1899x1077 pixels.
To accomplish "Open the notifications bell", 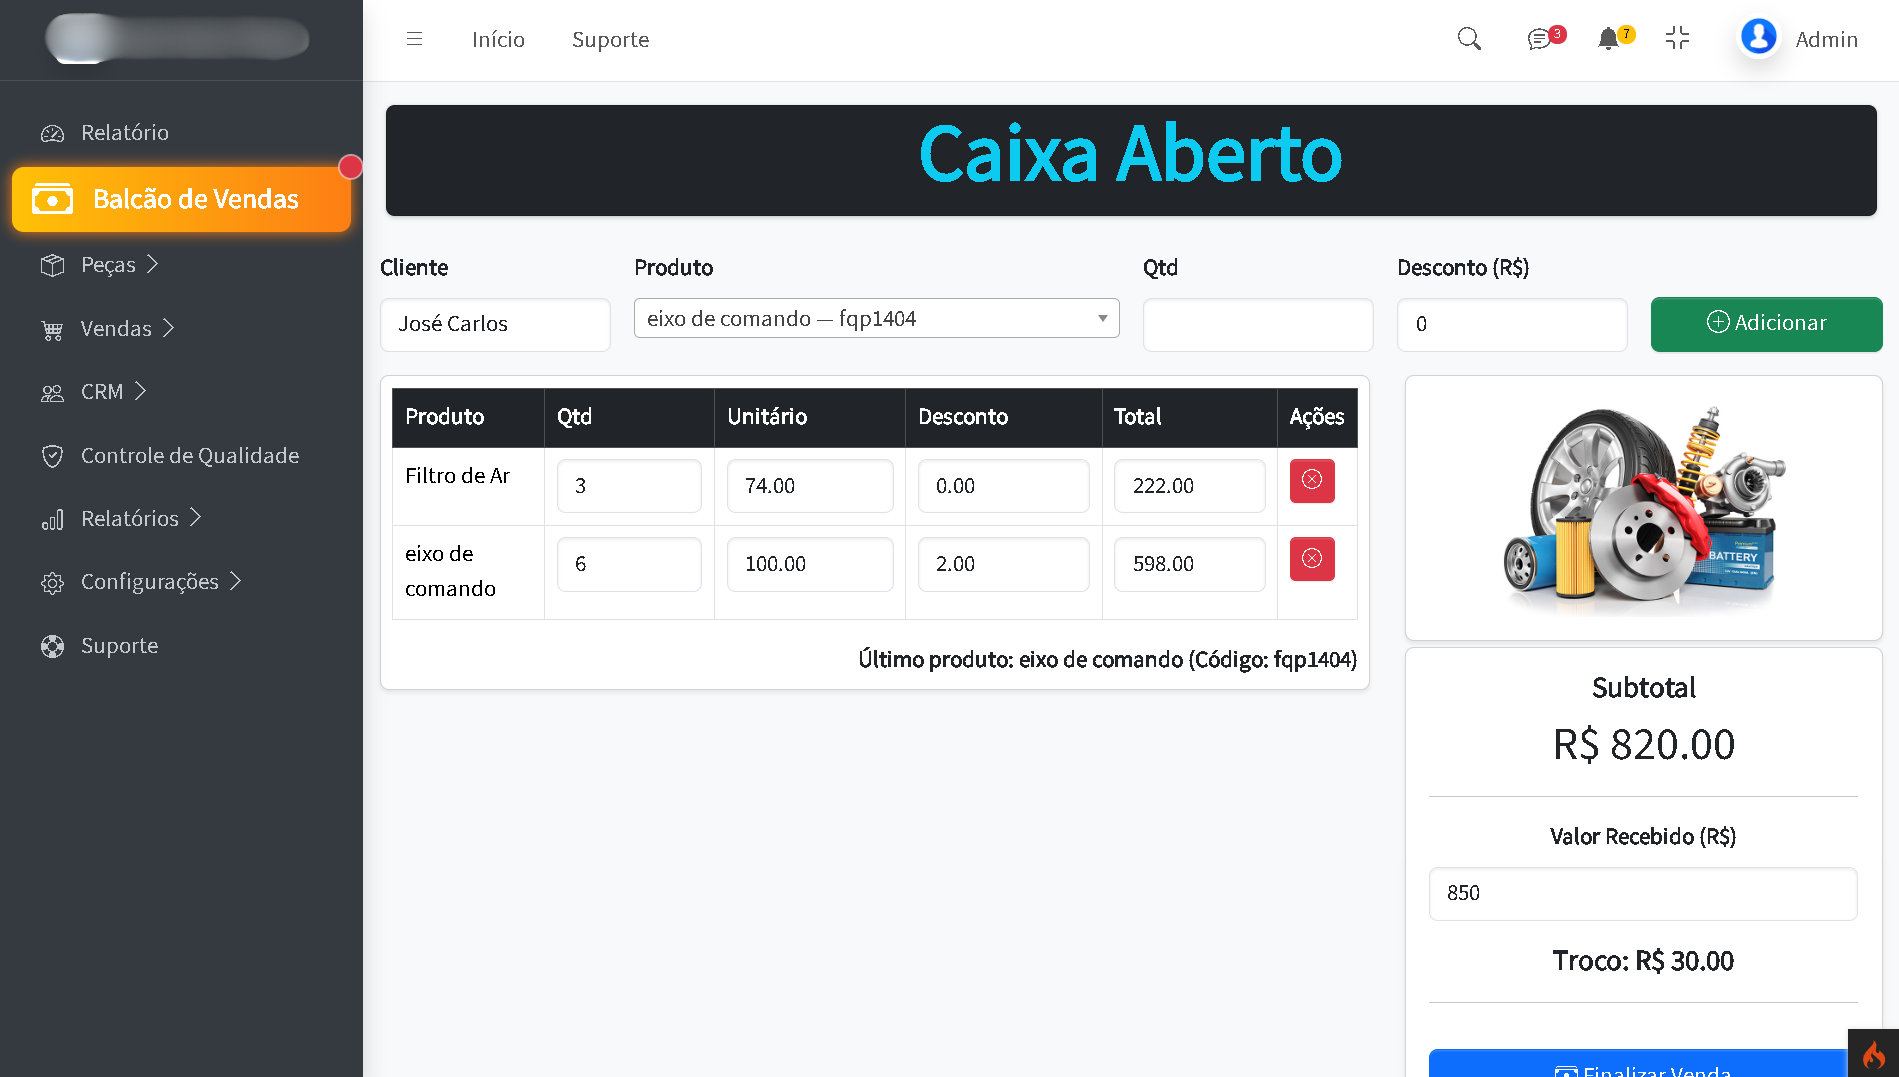I will (x=1608, y=39).
